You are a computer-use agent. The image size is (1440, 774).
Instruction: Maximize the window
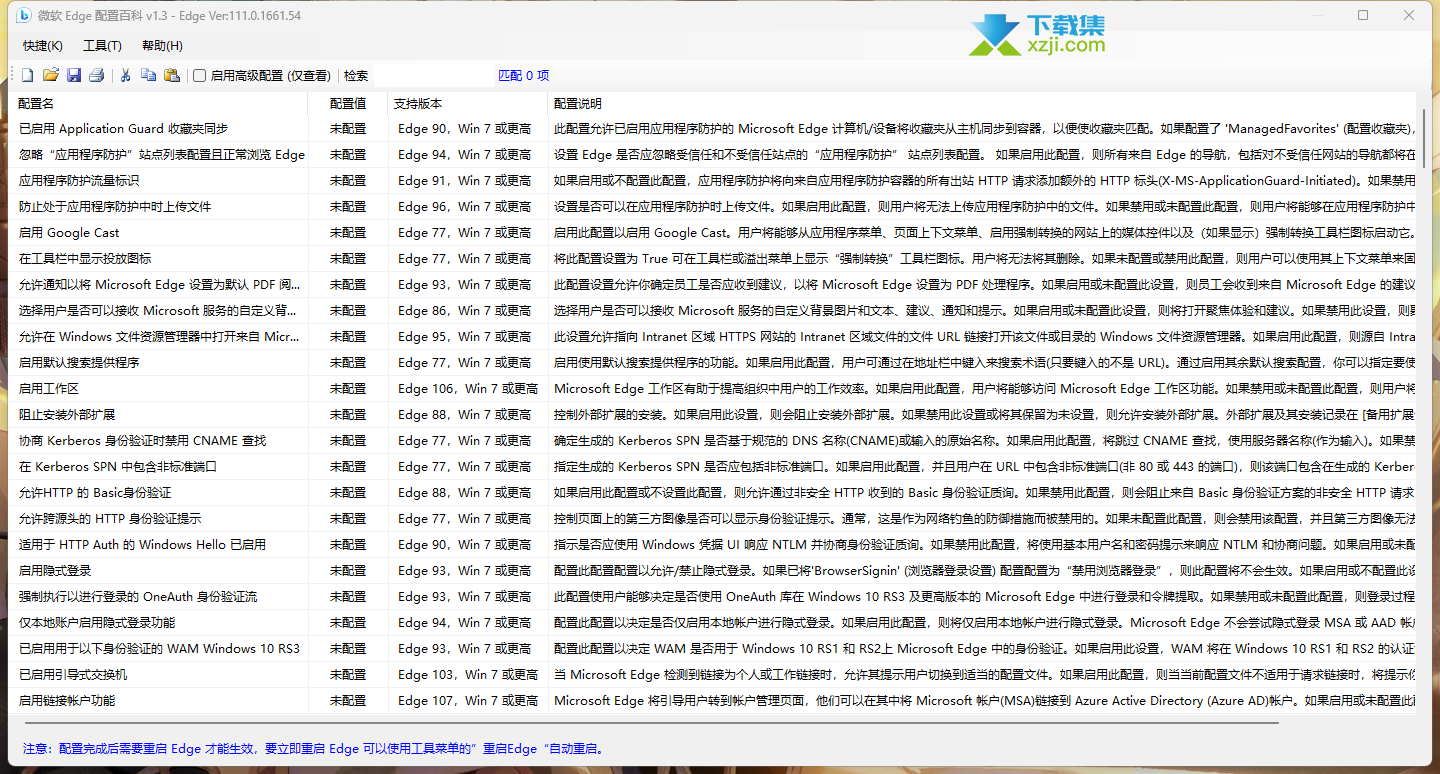coord(1363,15)
